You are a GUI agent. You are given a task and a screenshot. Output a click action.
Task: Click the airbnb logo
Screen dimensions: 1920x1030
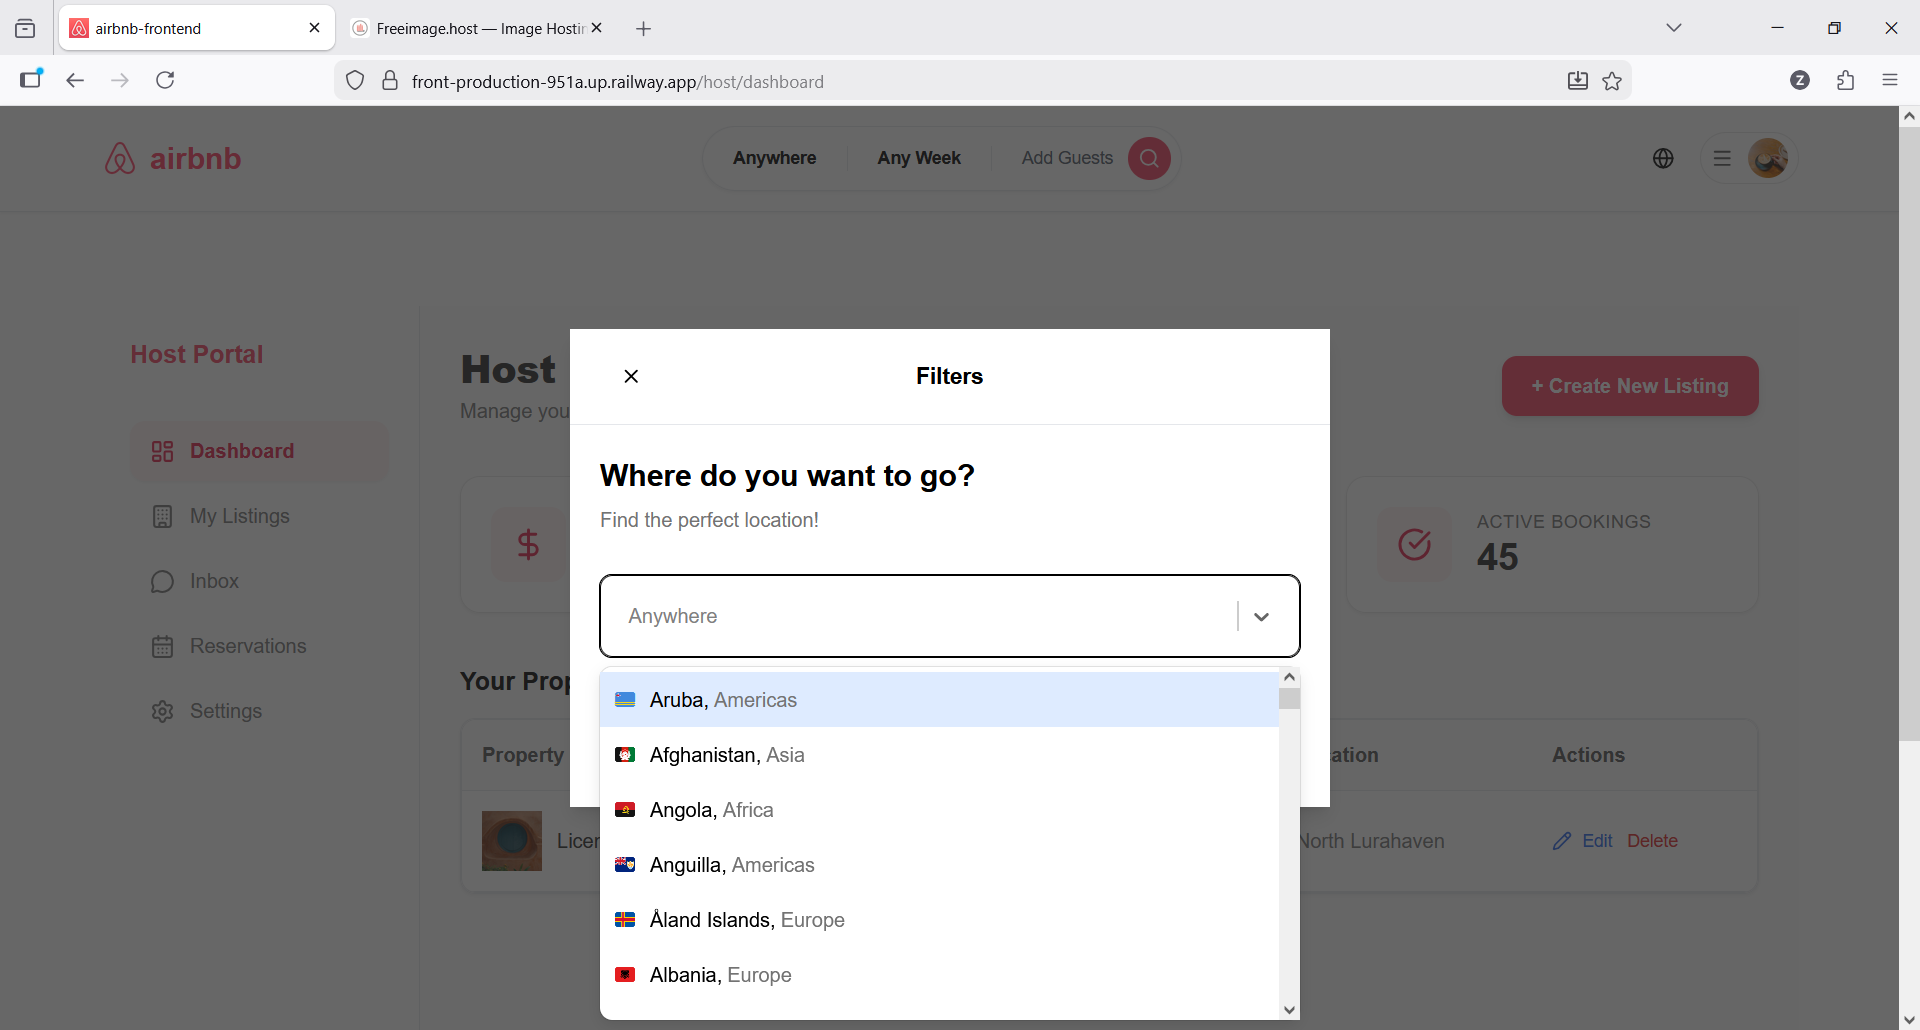[x=173, y=158]
